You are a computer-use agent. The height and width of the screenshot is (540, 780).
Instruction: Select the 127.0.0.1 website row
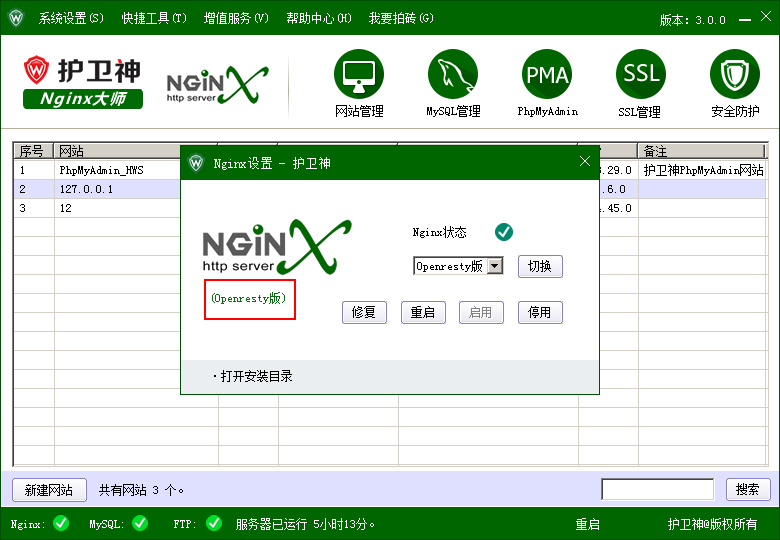(86, 189)
